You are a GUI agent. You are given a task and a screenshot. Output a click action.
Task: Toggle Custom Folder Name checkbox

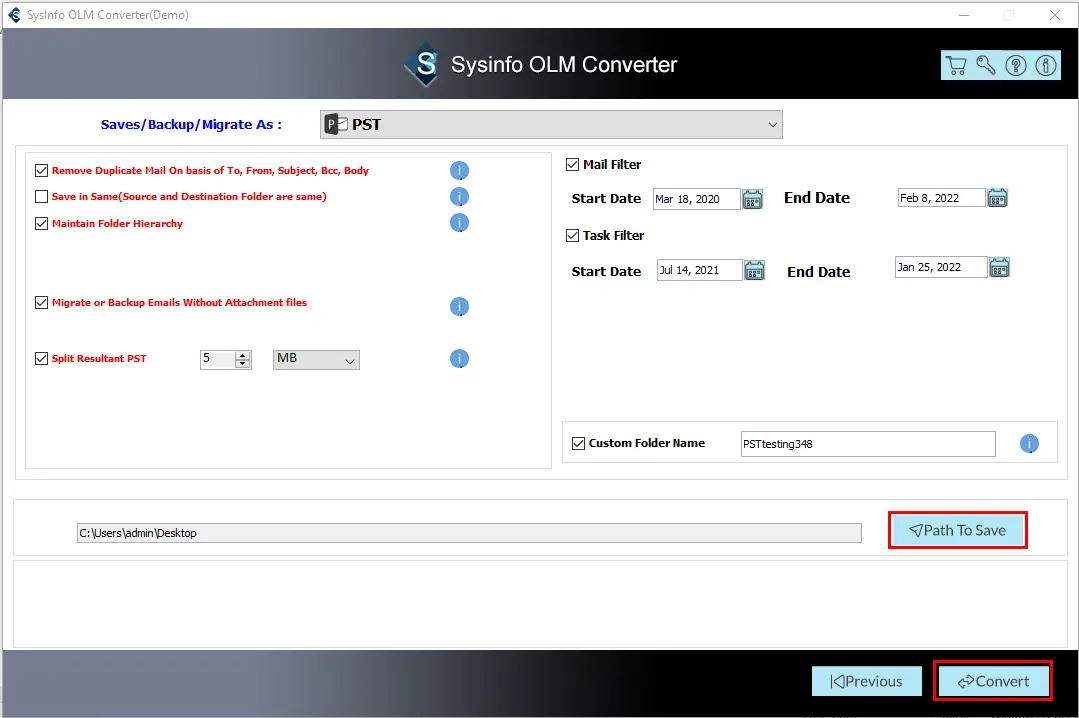(579, 443)
